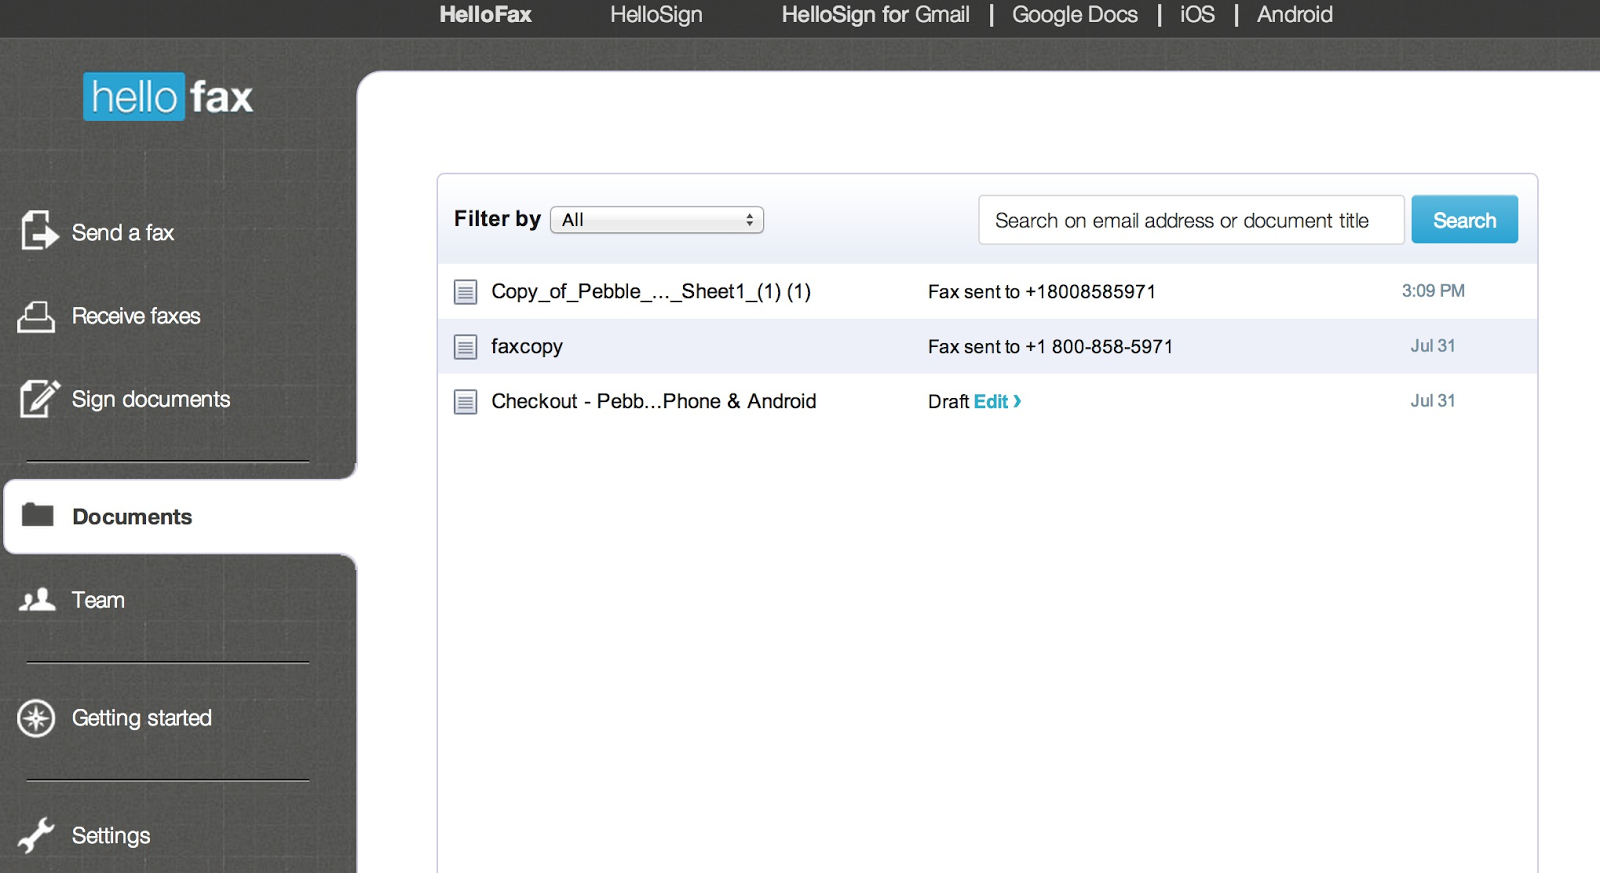Image resolution: width=1600 pixels, height=873 pixels.
Task: Click the hellofax logo
Action: [x=168, y=97]
